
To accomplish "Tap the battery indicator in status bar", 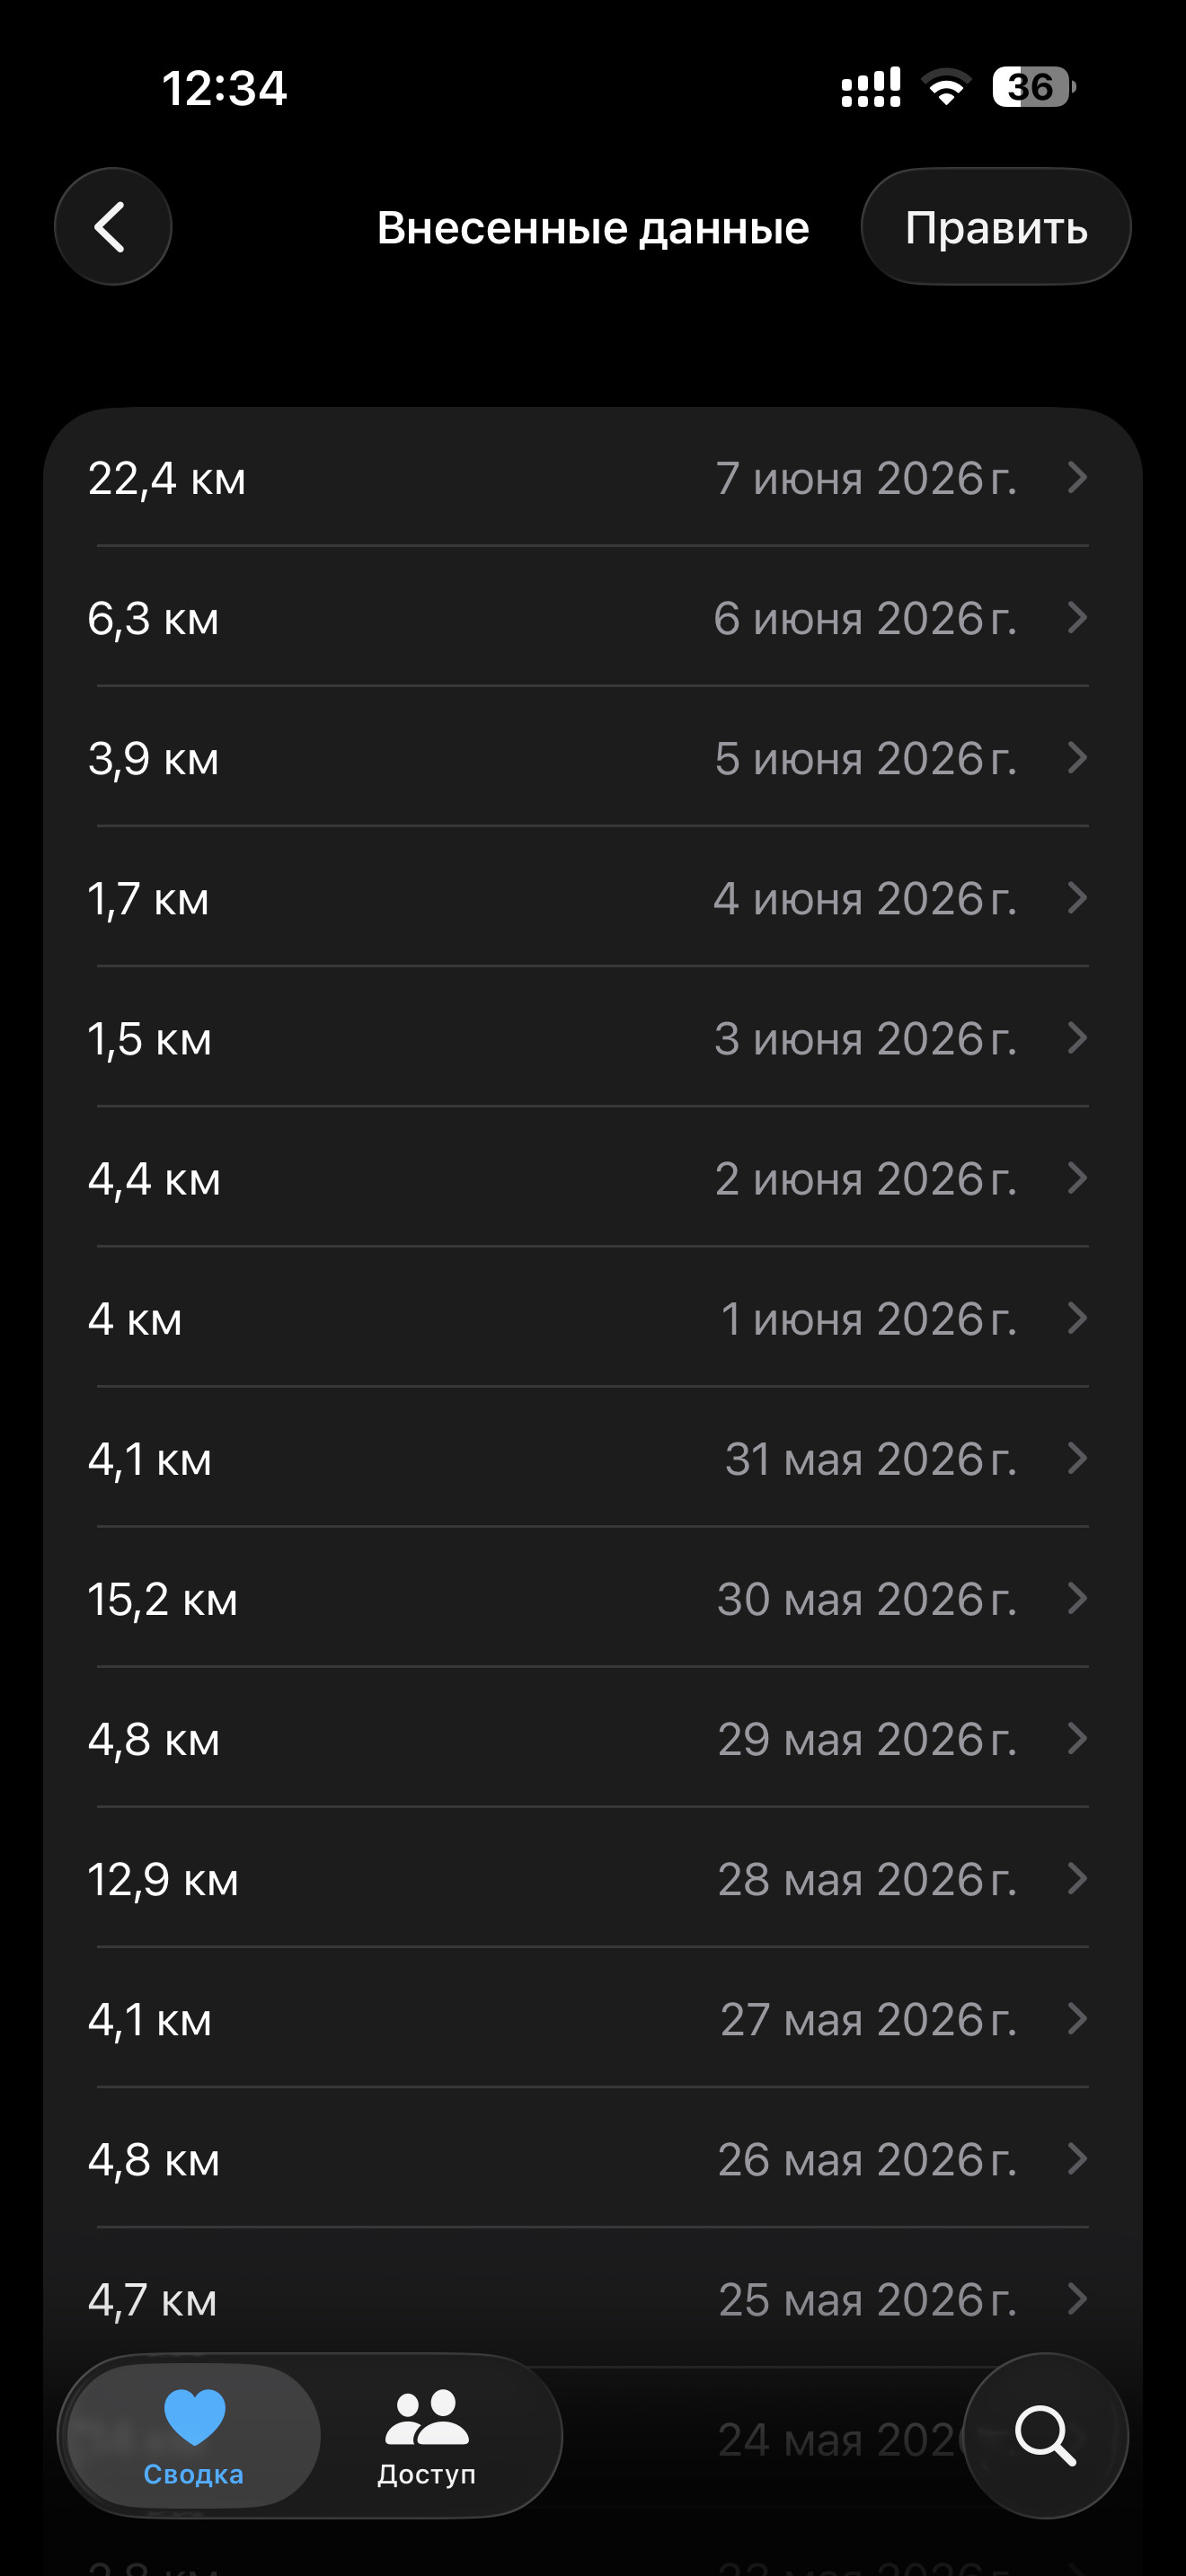I will pos(1034,87).
